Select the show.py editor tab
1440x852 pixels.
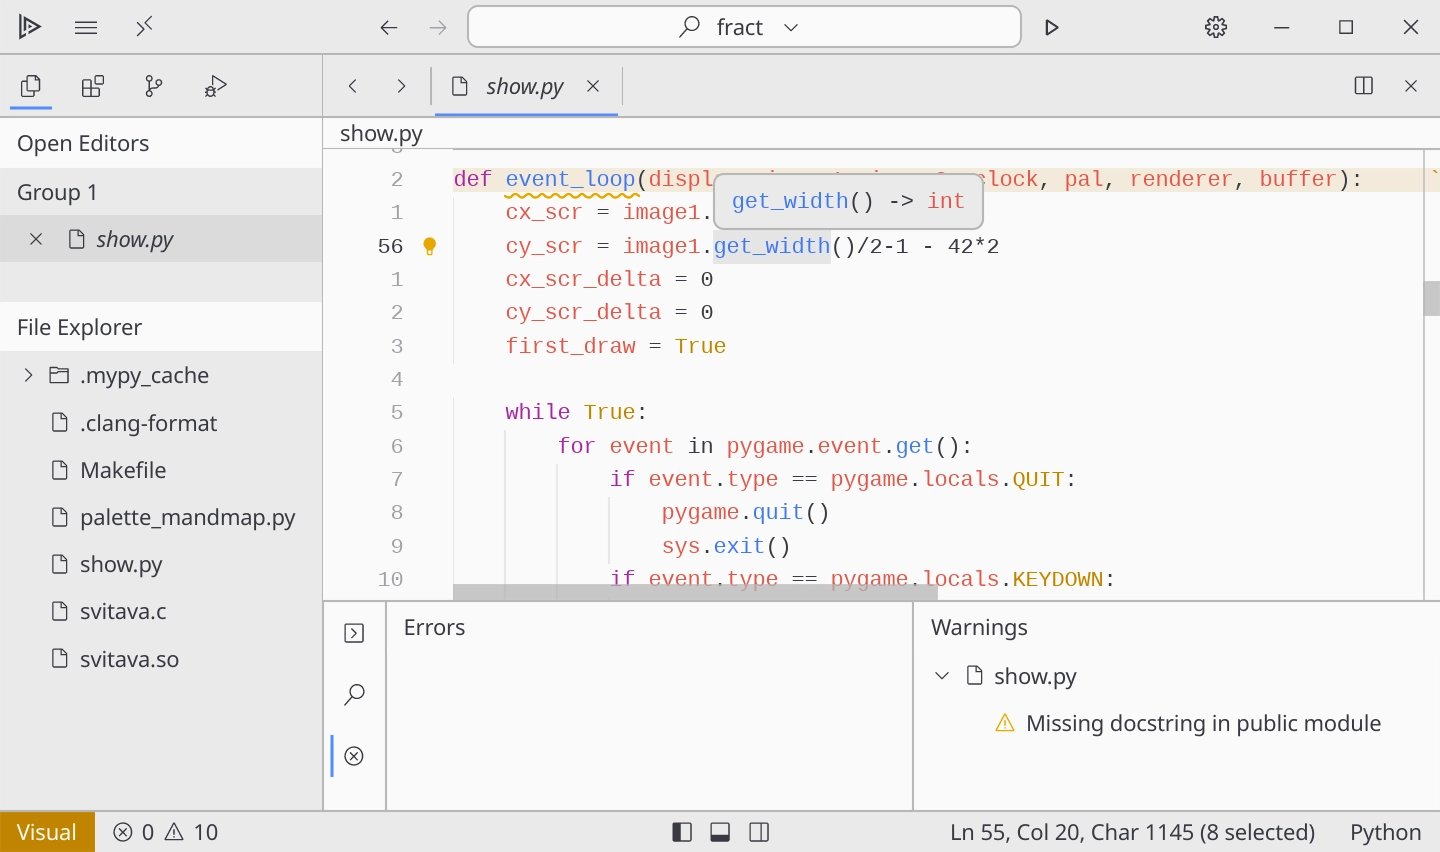coord(524,86)
